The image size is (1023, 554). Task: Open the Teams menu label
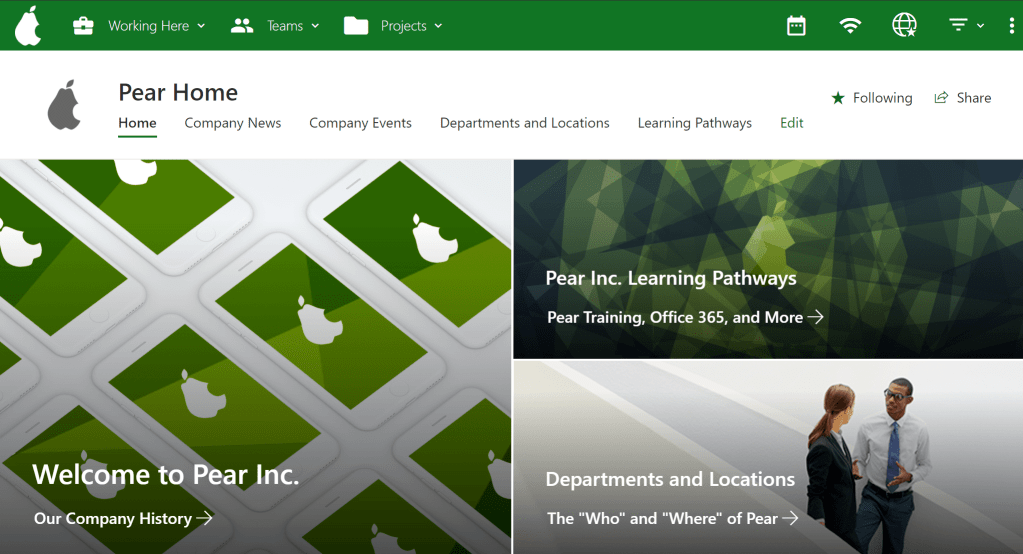pyautogui.click(x=285, y=26)
